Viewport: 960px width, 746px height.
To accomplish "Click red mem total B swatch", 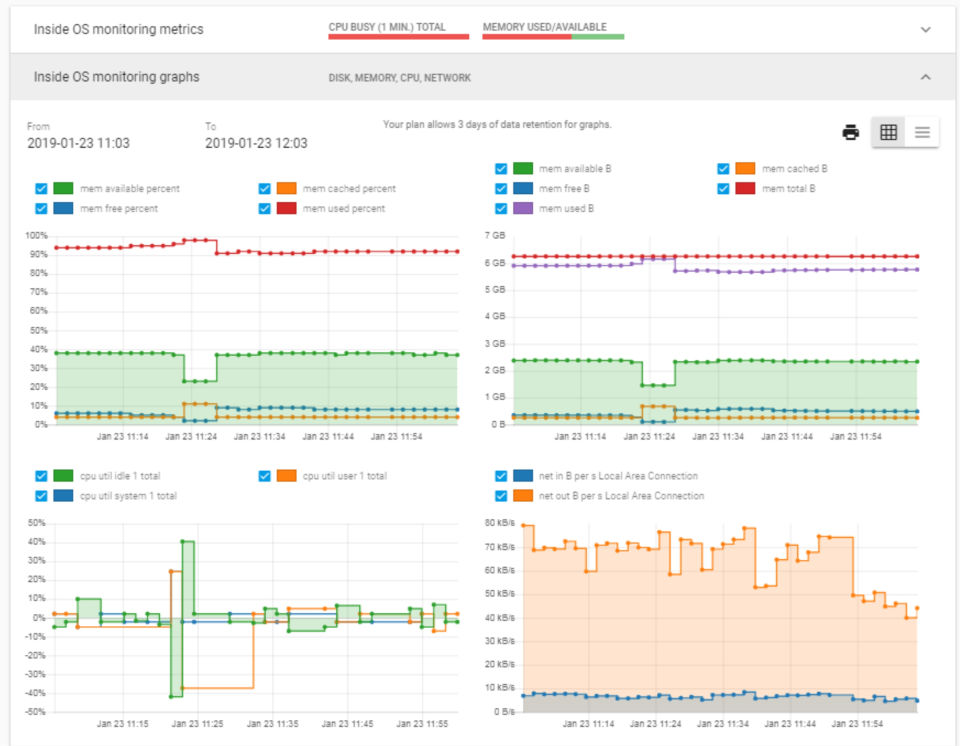I will [745, 189].
